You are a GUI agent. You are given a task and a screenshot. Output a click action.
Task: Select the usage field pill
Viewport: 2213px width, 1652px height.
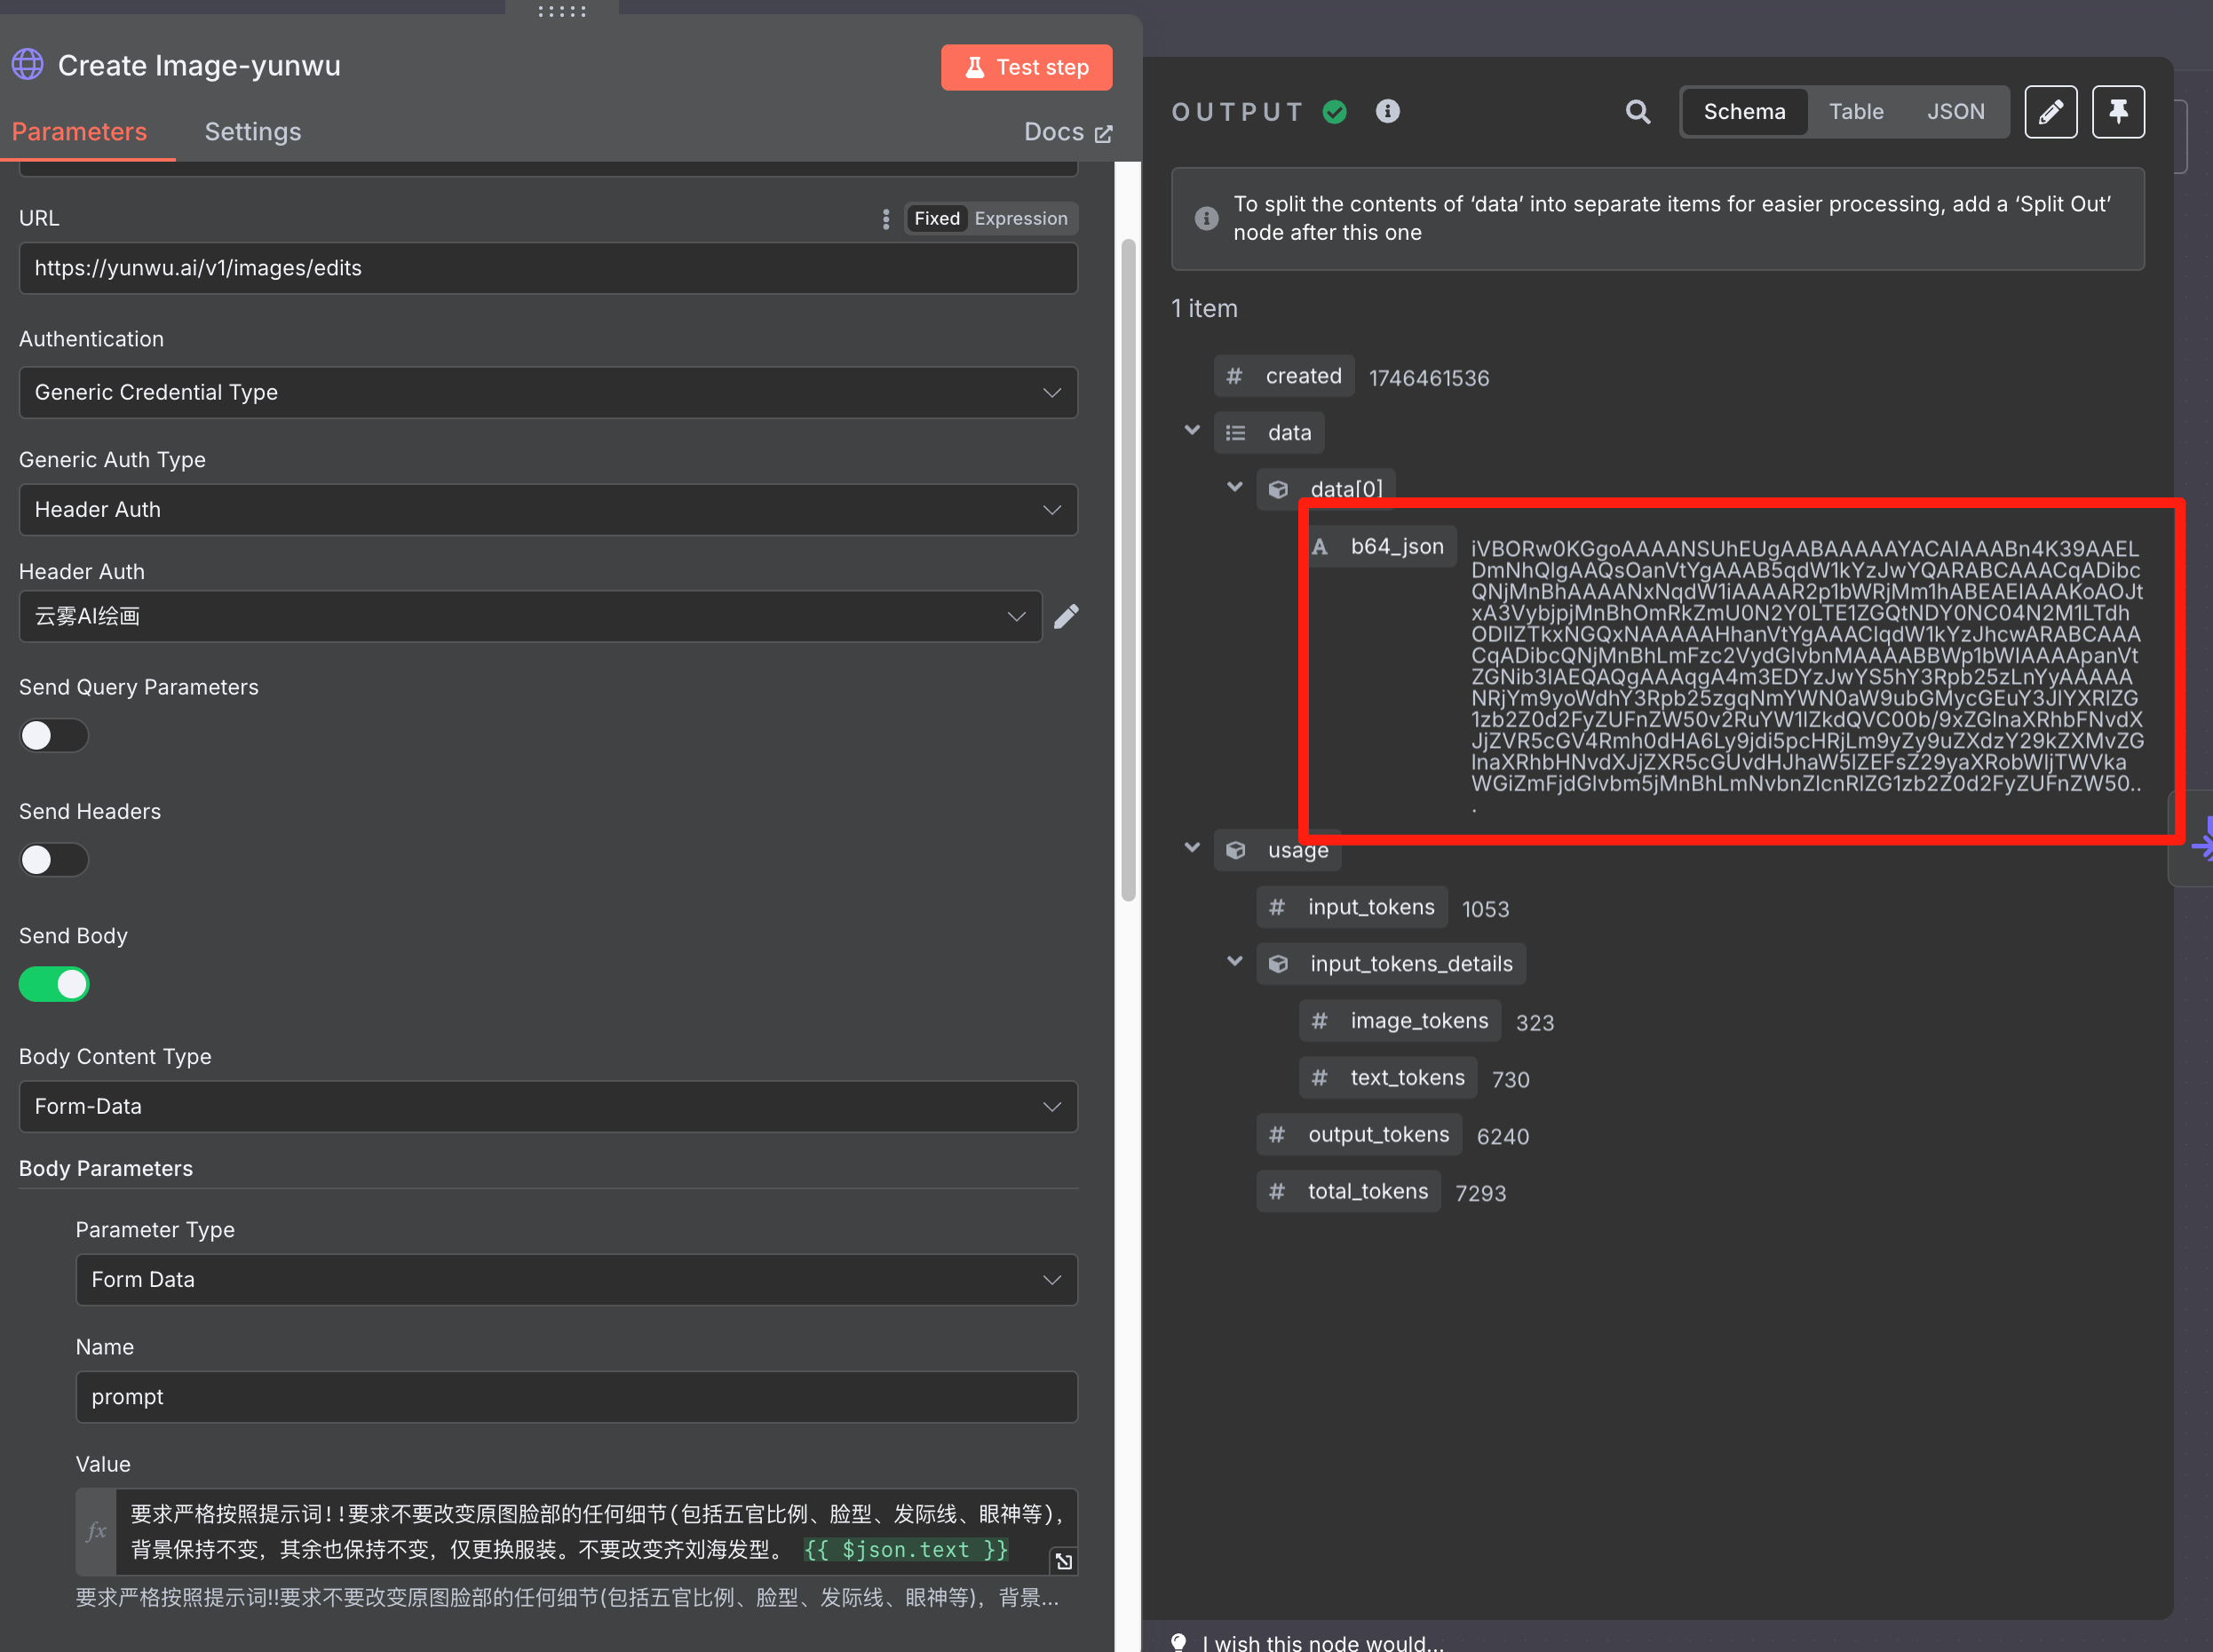(1278, 850)
